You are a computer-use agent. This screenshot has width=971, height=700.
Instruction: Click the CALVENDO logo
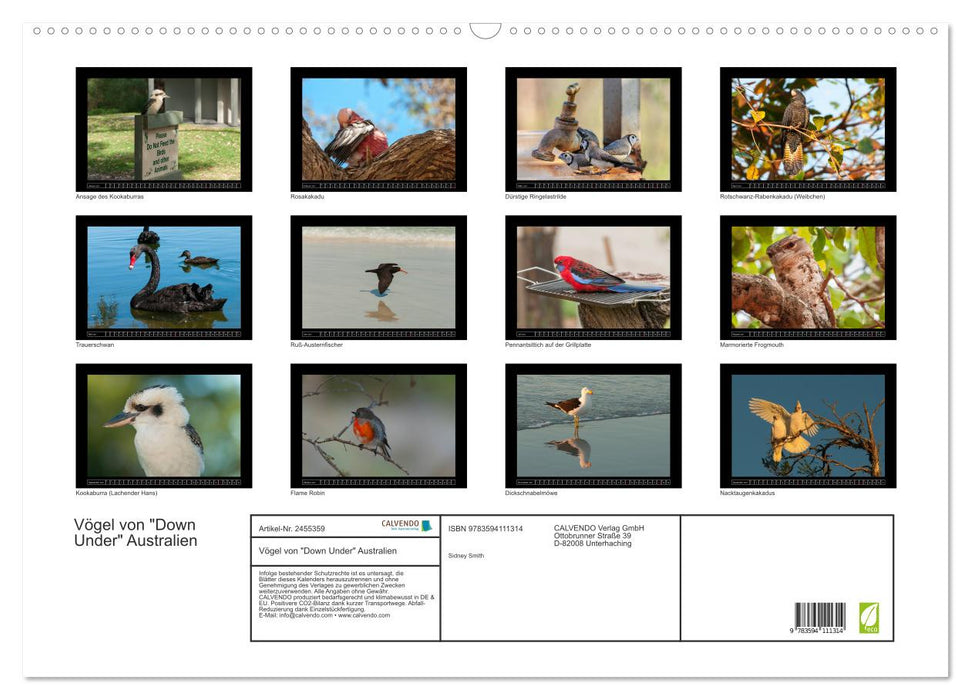pyautogui.click(x=406, y=525)
